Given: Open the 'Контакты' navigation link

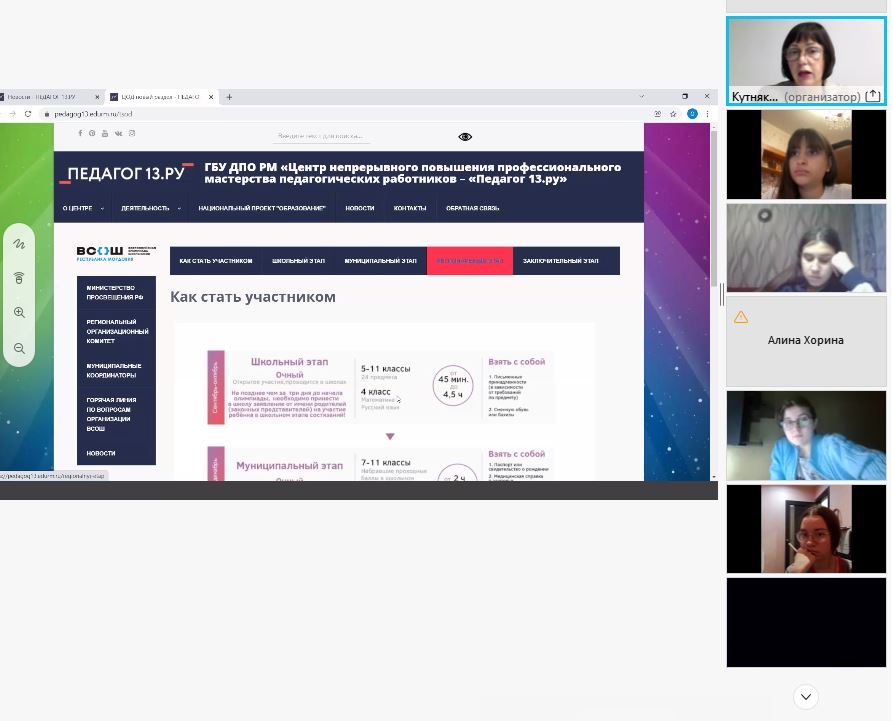Looking at the screenshot, I should [410, 208].
